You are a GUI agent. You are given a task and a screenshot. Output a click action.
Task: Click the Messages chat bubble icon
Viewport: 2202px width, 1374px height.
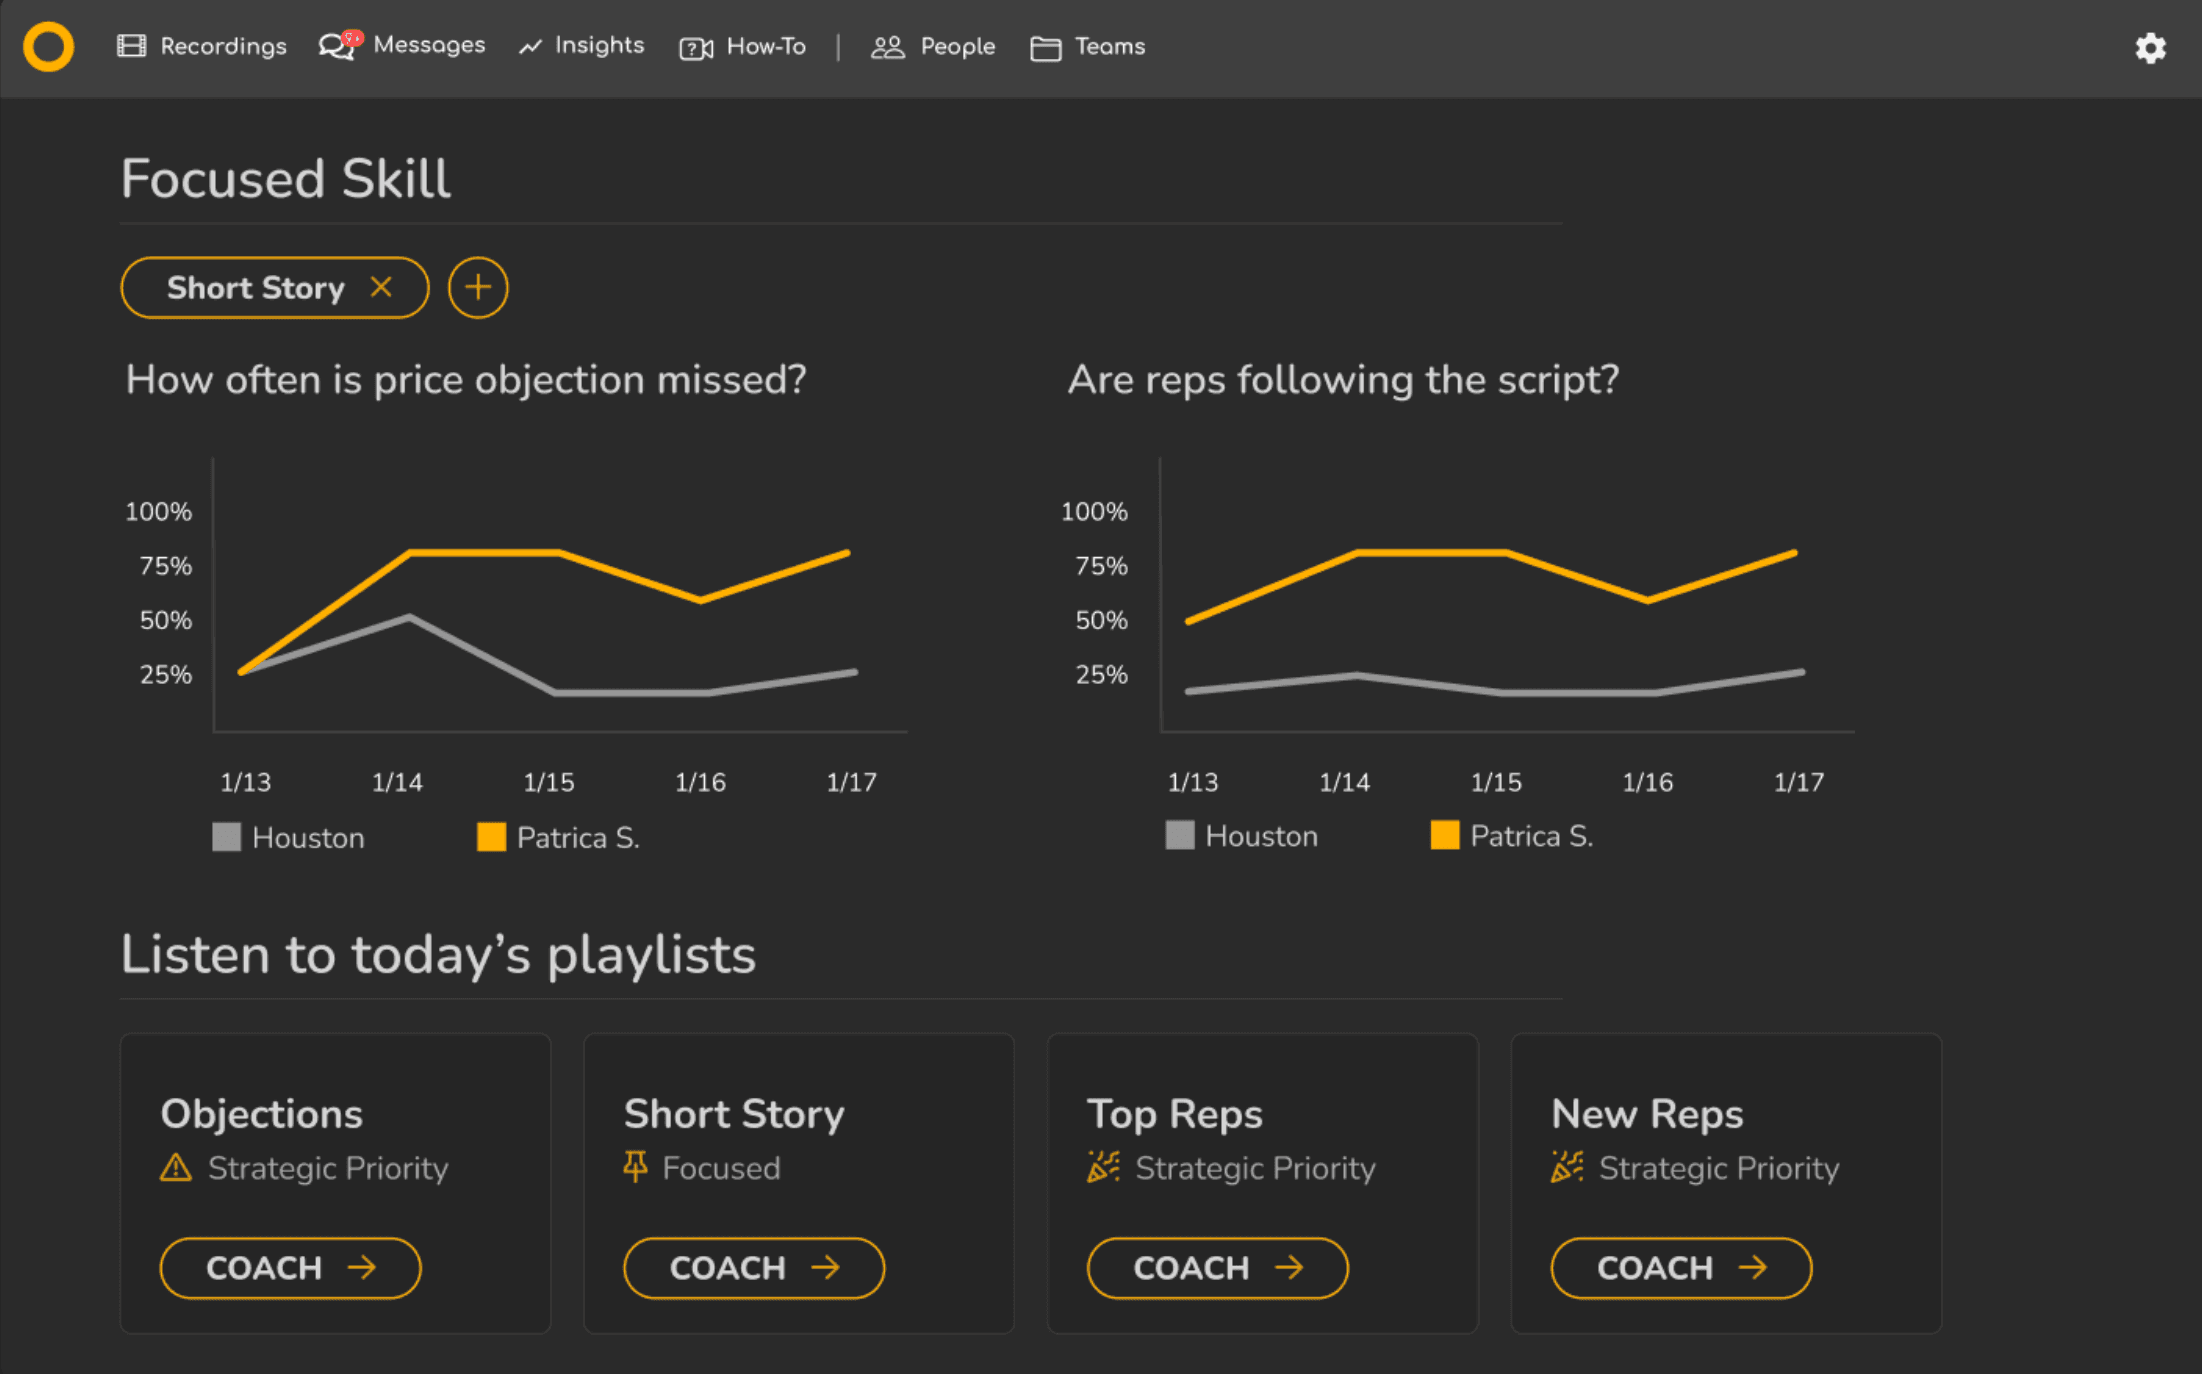coord(336,46)
